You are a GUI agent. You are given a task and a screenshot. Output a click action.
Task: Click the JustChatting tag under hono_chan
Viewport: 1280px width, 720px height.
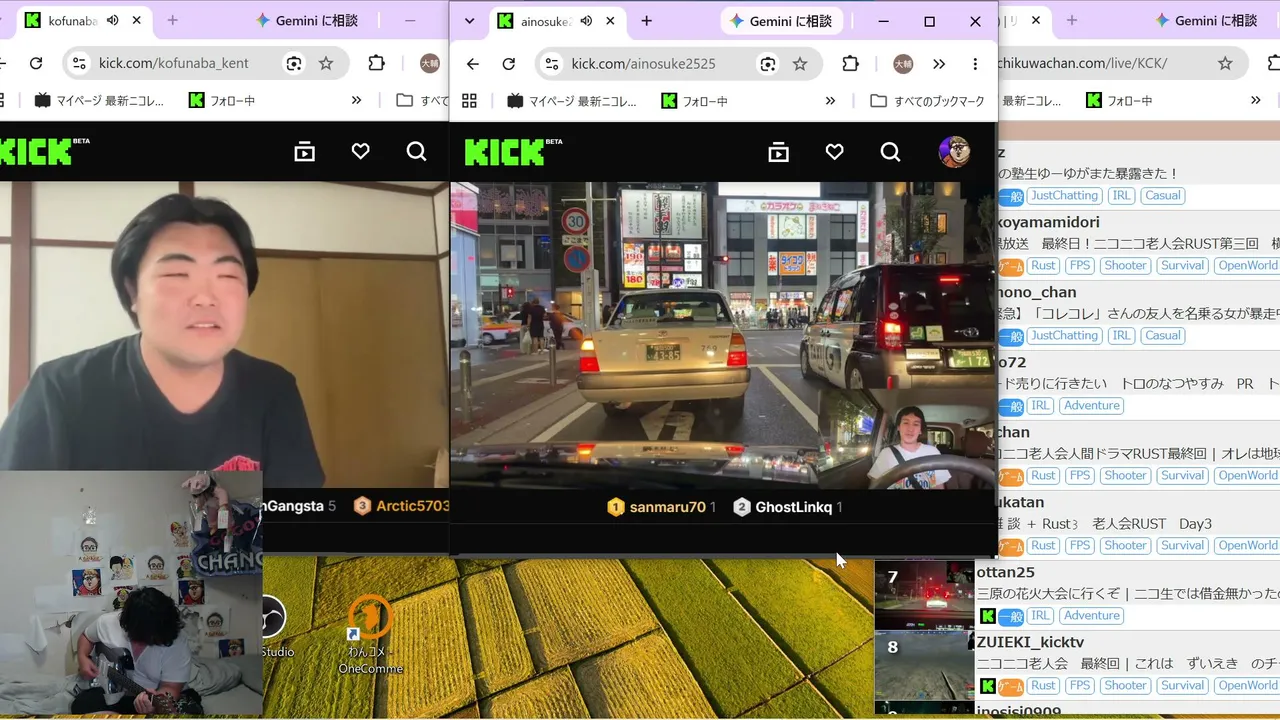pyautogui.click(x=1065, y=336)
